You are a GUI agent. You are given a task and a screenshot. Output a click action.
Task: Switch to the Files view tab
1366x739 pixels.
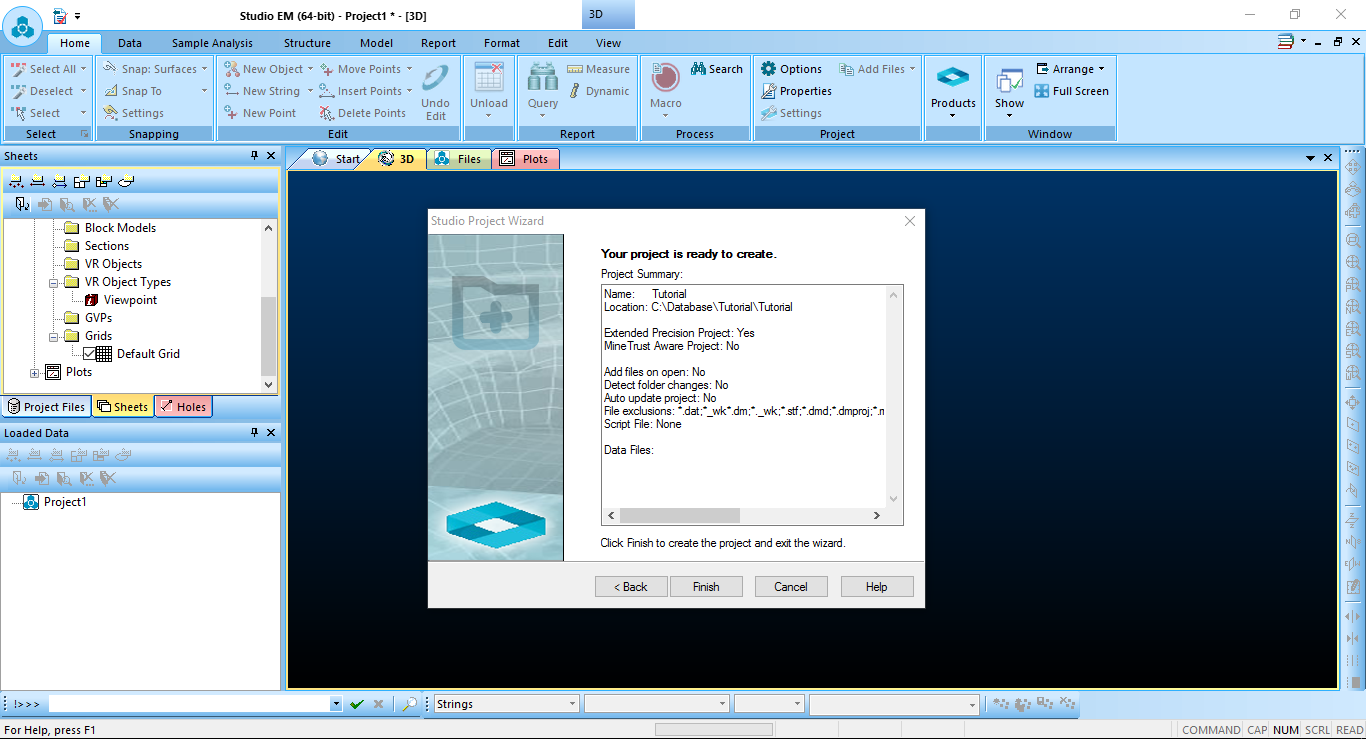click(459, 159)
